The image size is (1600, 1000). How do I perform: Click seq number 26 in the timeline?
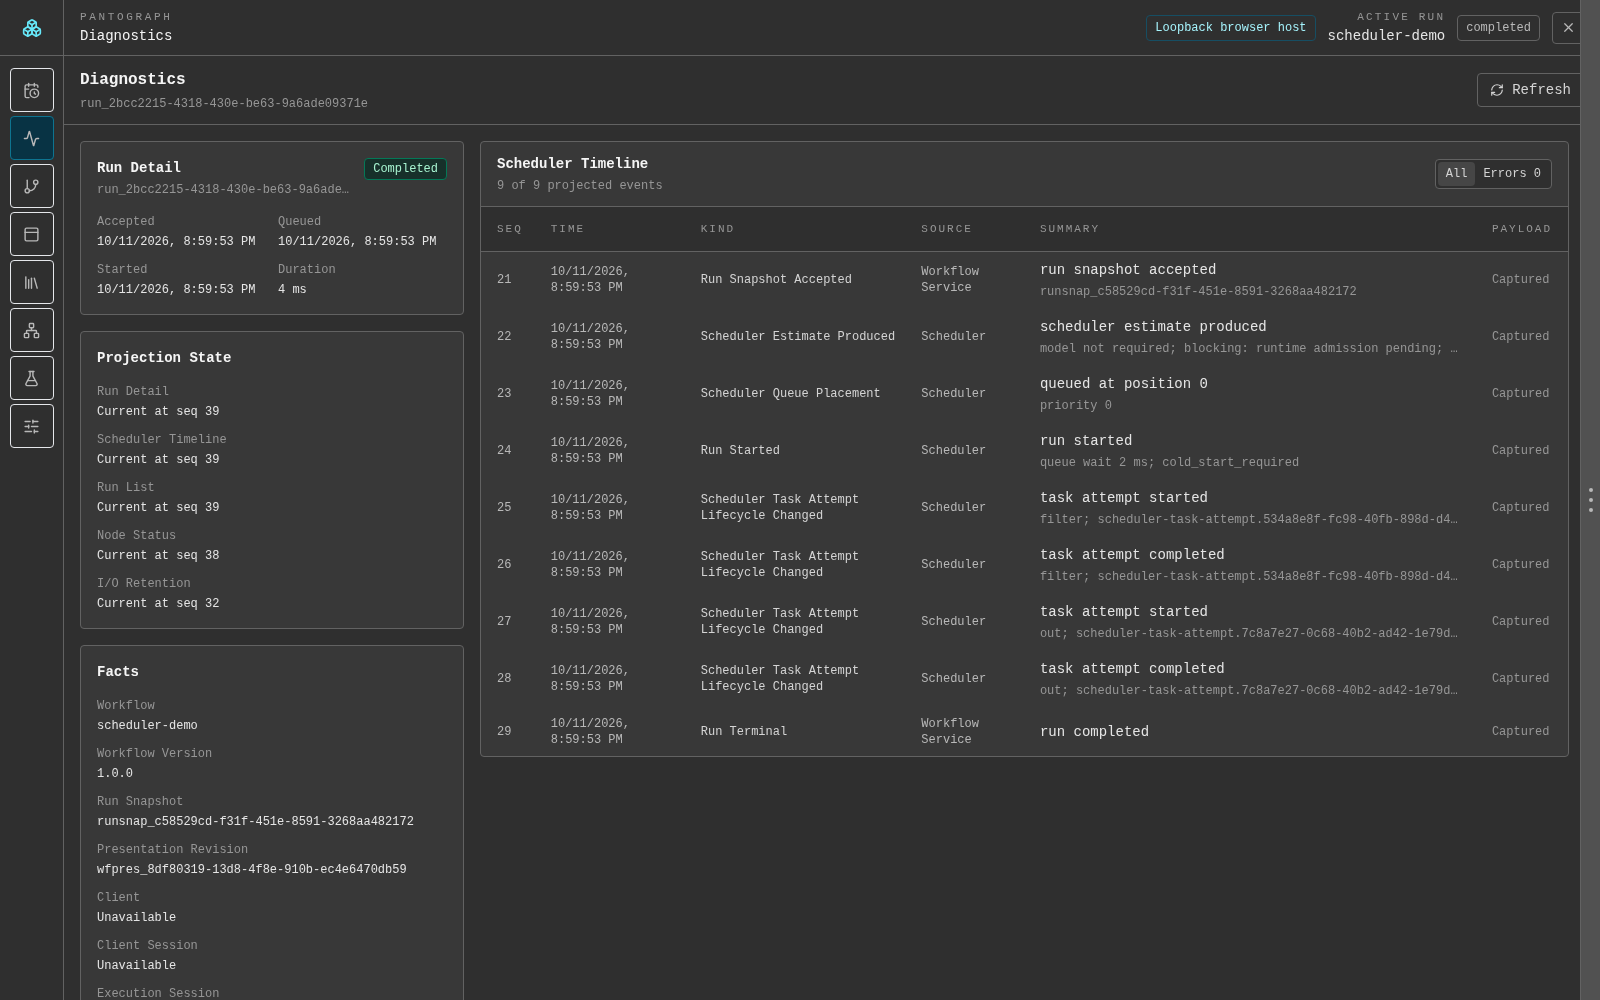[504, 565]
